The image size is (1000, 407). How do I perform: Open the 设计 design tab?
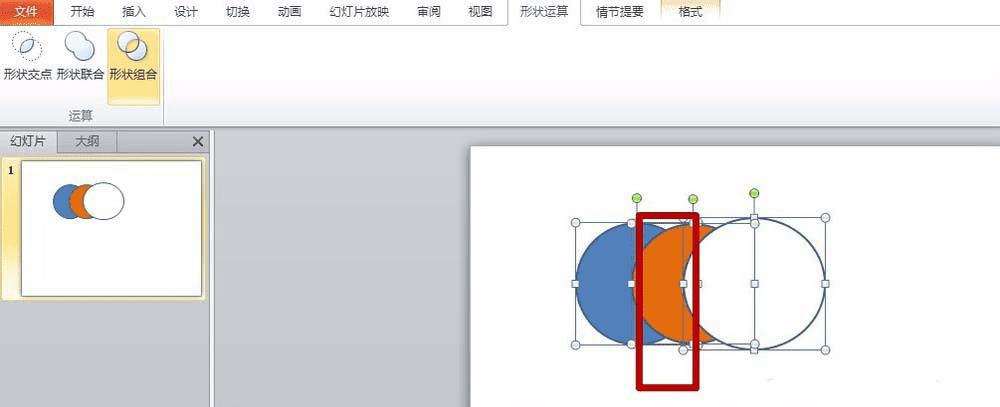186,11
